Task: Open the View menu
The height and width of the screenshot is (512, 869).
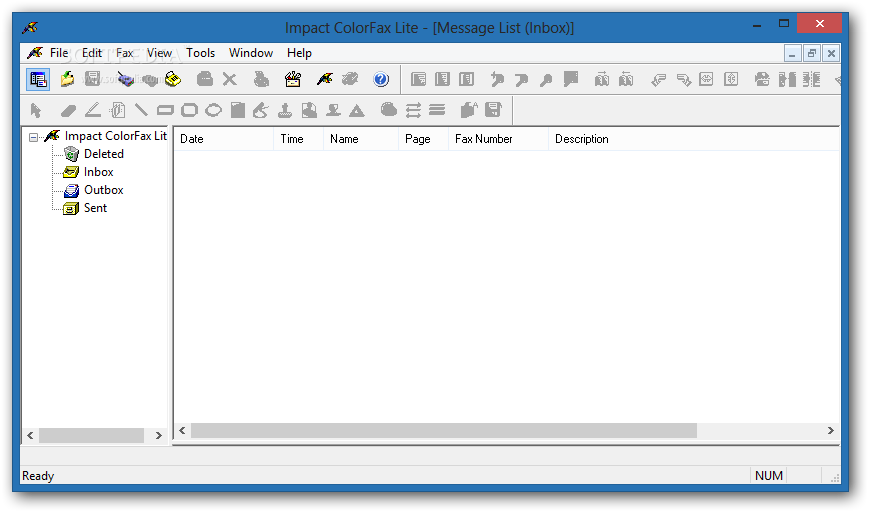Action: (x=159, y=53)
